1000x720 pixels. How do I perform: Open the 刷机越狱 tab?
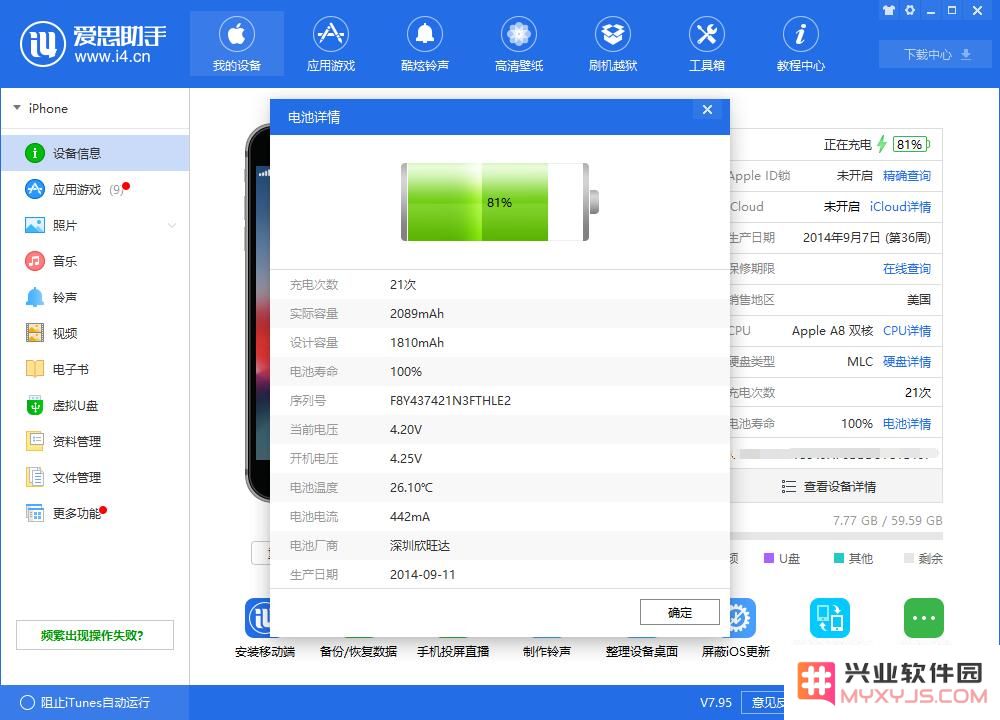click(613, 43)
